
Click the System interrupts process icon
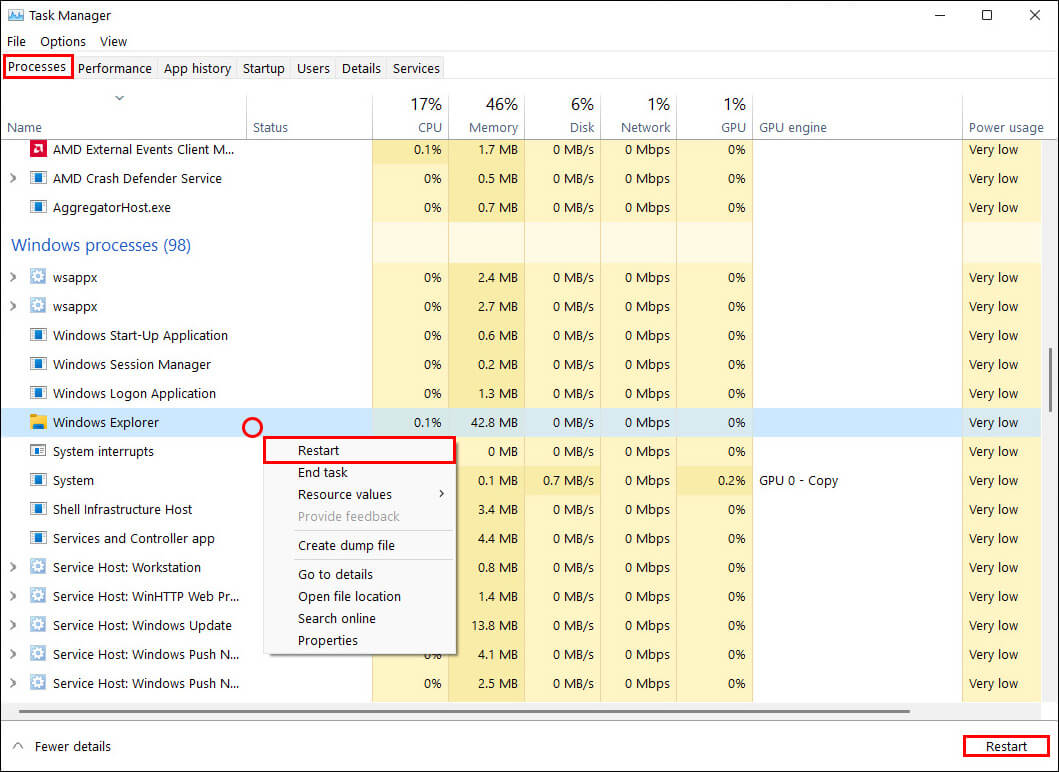(x=38, y=451)
